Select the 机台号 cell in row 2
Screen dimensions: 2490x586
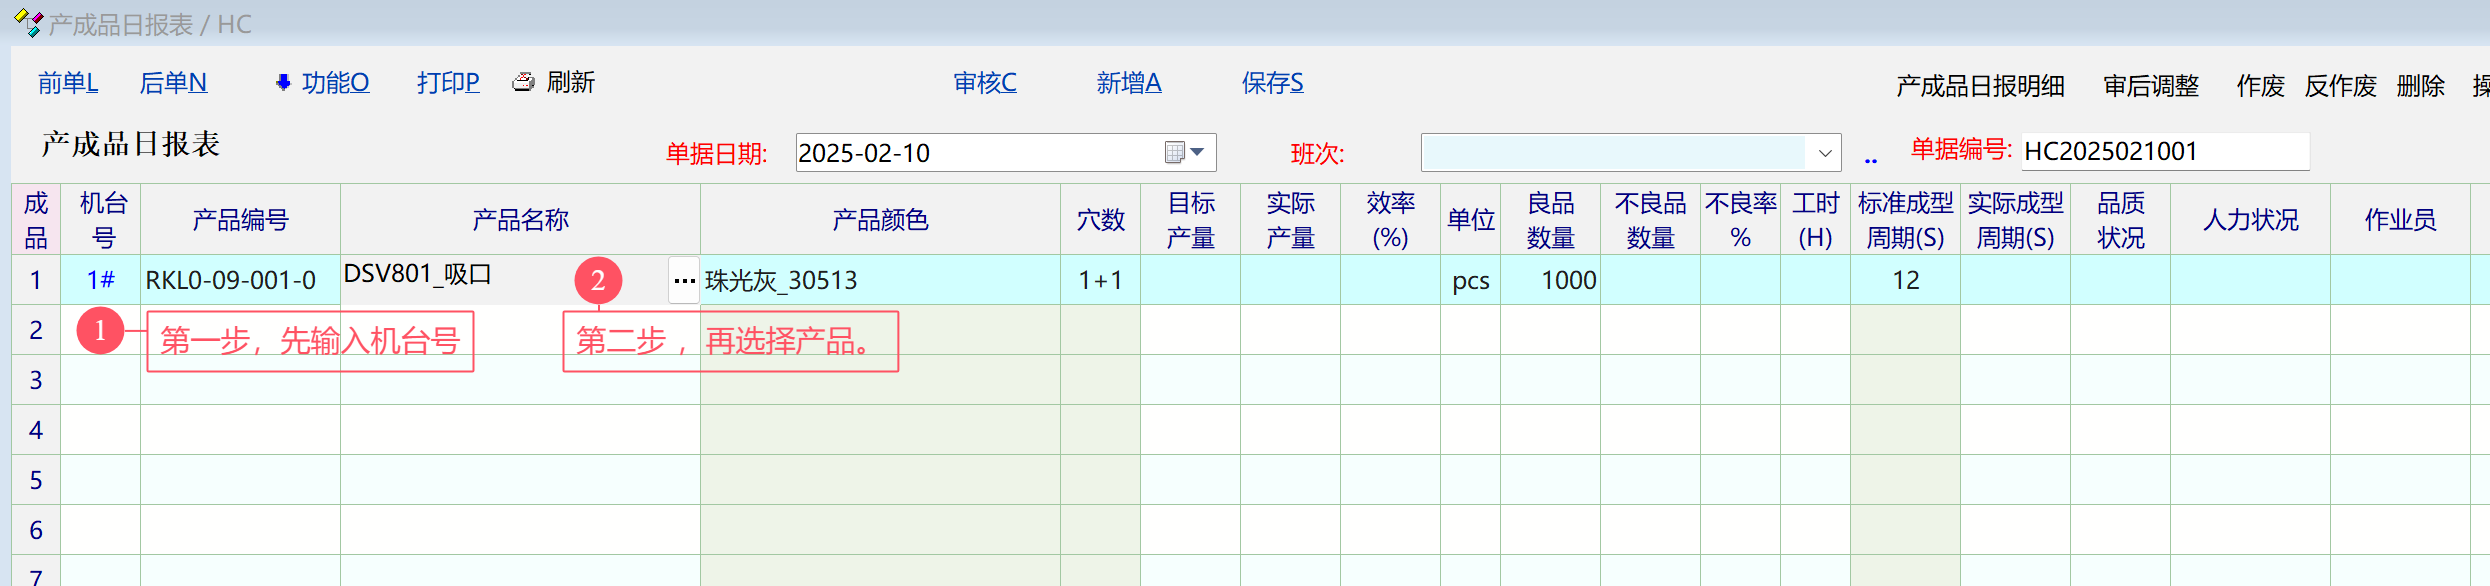(101, 330)
